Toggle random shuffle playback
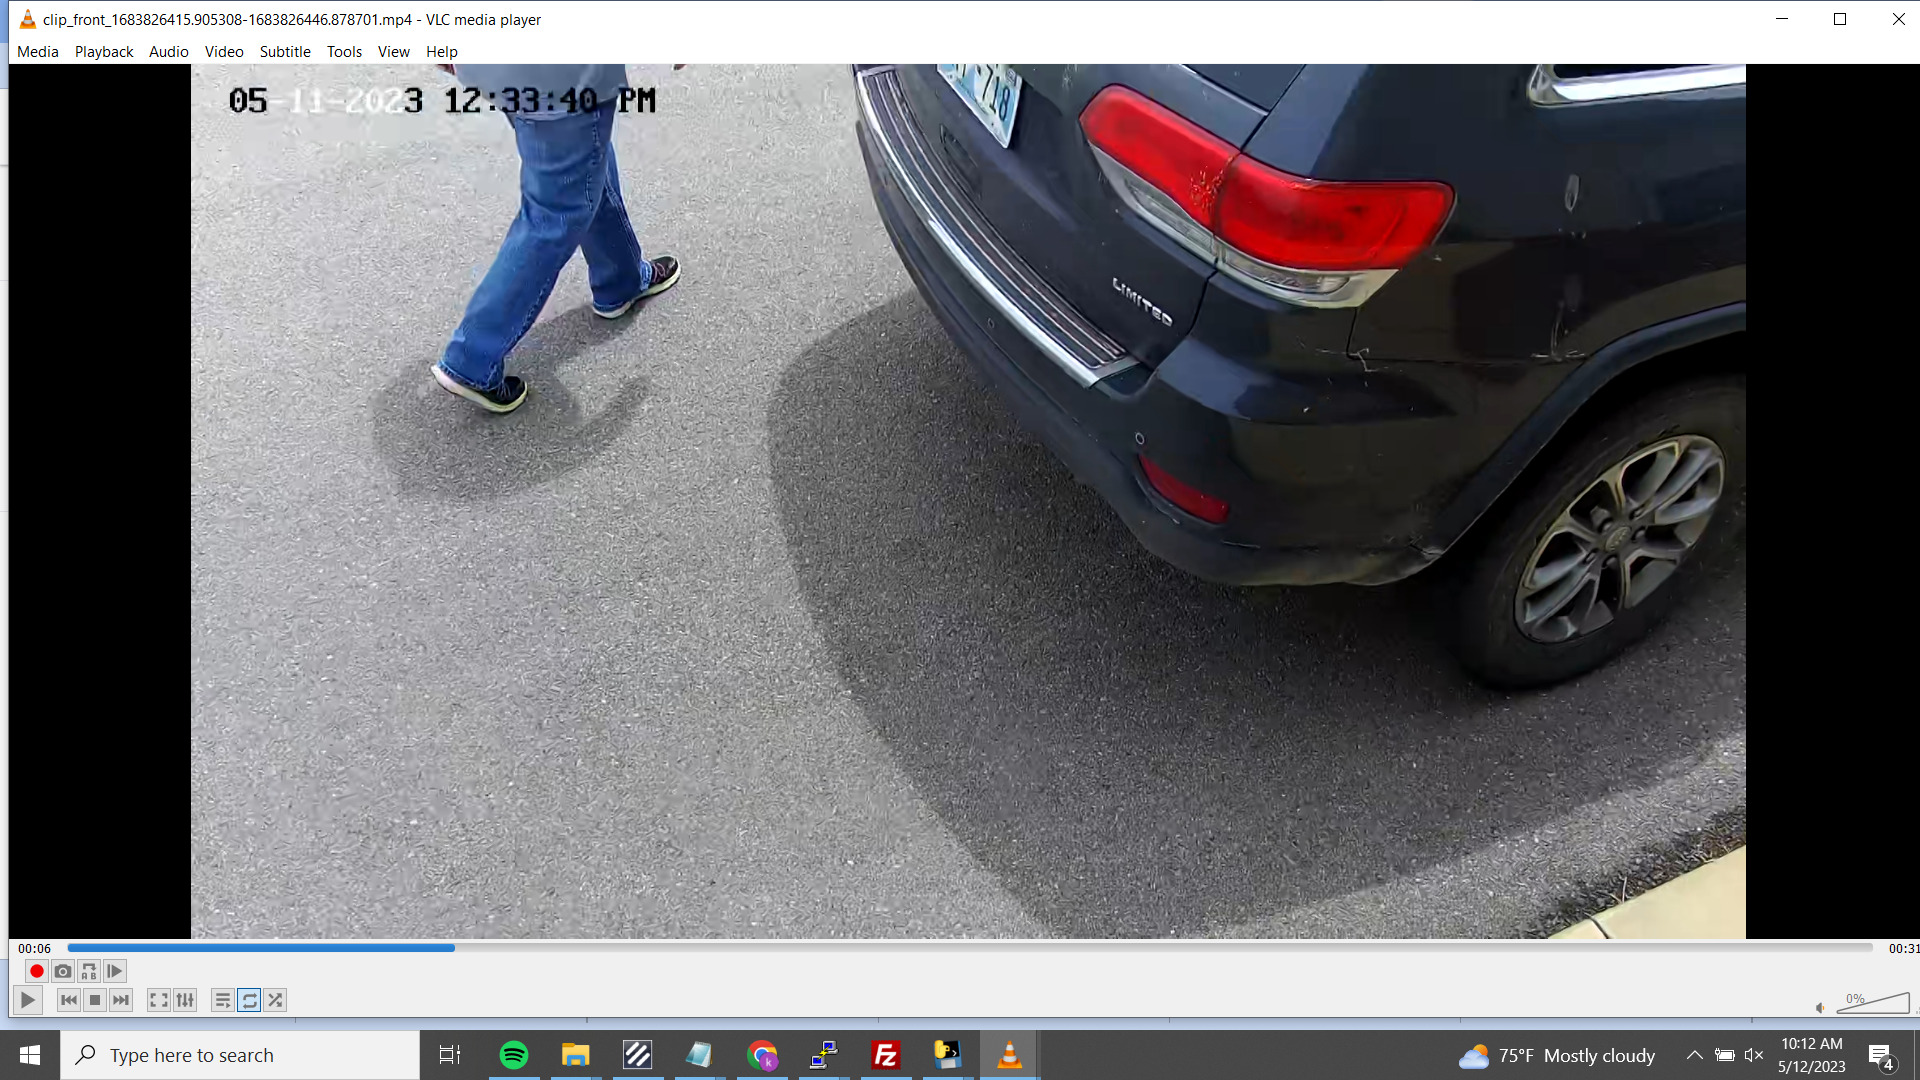 tap(275, 1000)
